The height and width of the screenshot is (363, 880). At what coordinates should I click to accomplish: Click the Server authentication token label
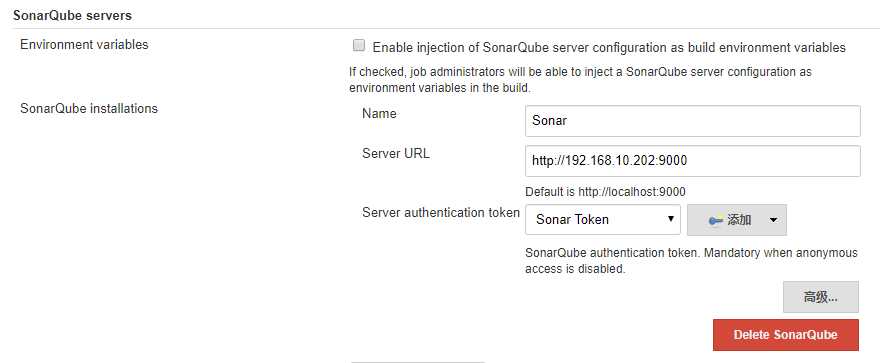click(x=441, y=213)
